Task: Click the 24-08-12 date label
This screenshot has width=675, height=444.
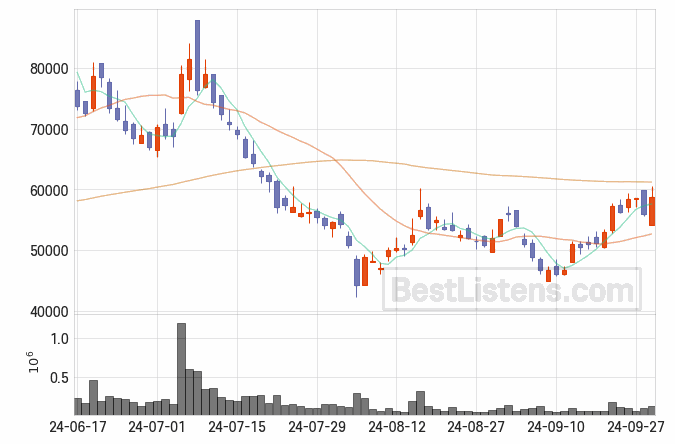Action: tap(397, 427)
